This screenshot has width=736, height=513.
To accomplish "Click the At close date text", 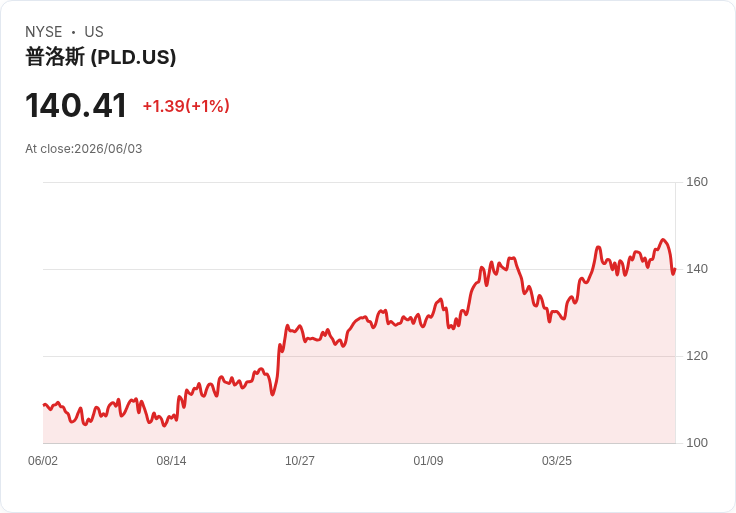I will pyautogui.click(x=84, y=149).
